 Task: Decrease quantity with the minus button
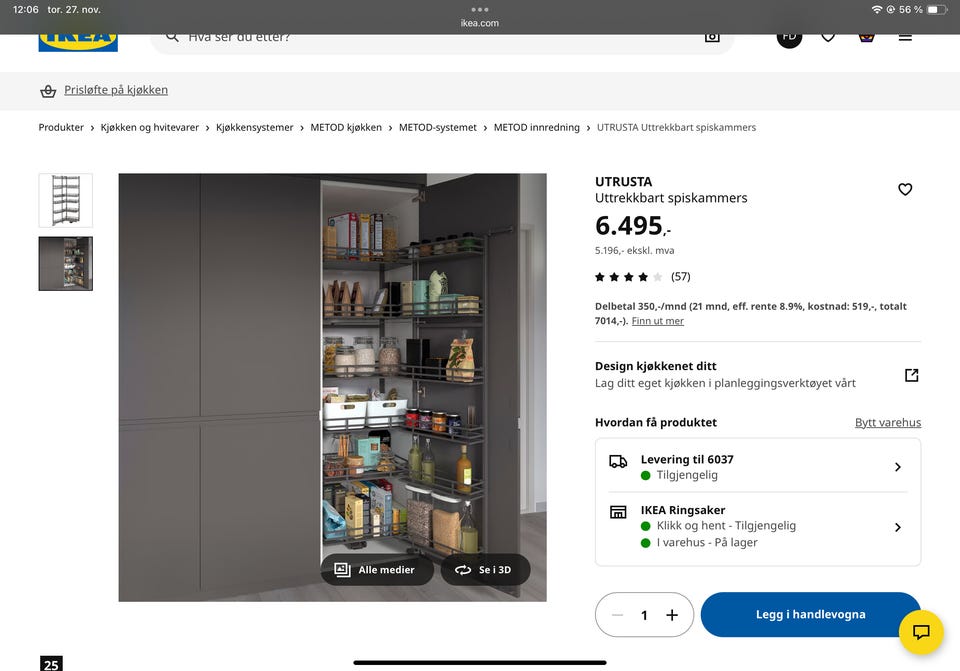(x=617, y=615)
